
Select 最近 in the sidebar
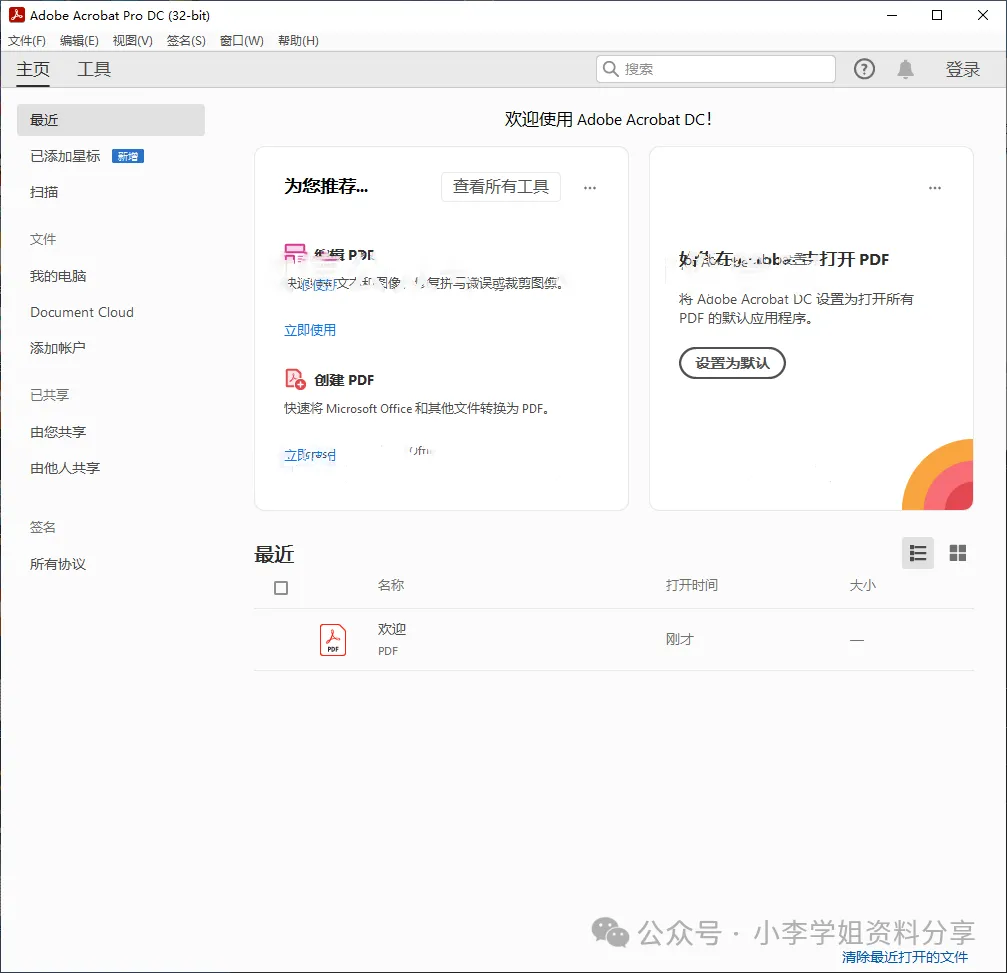point(110,120)
